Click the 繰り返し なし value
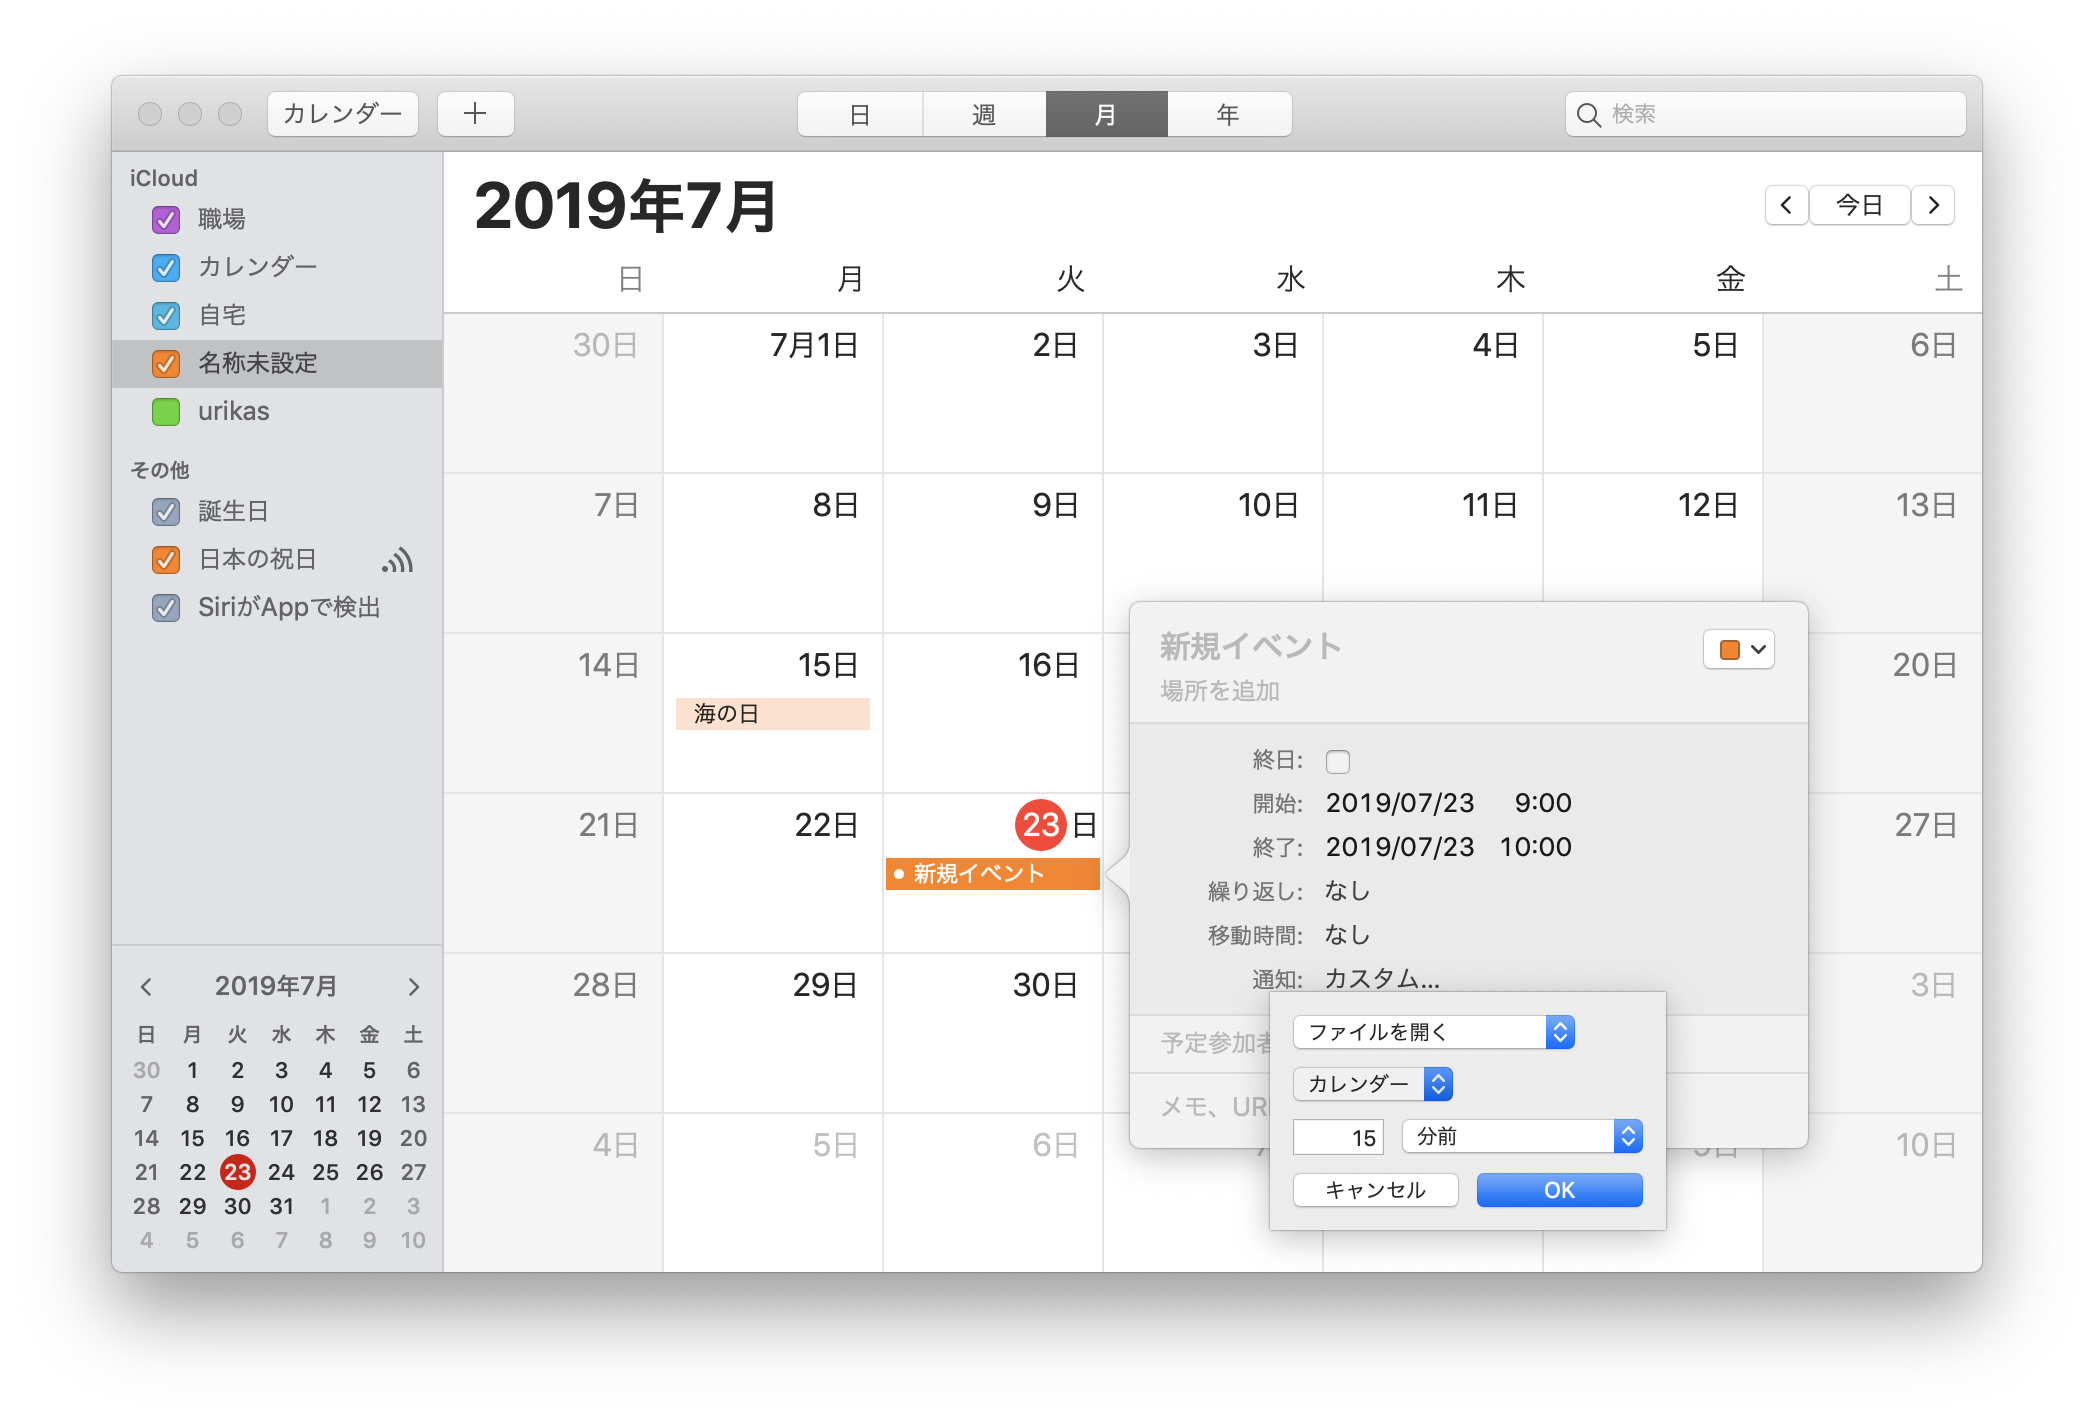 click(x=1347, y=891)
